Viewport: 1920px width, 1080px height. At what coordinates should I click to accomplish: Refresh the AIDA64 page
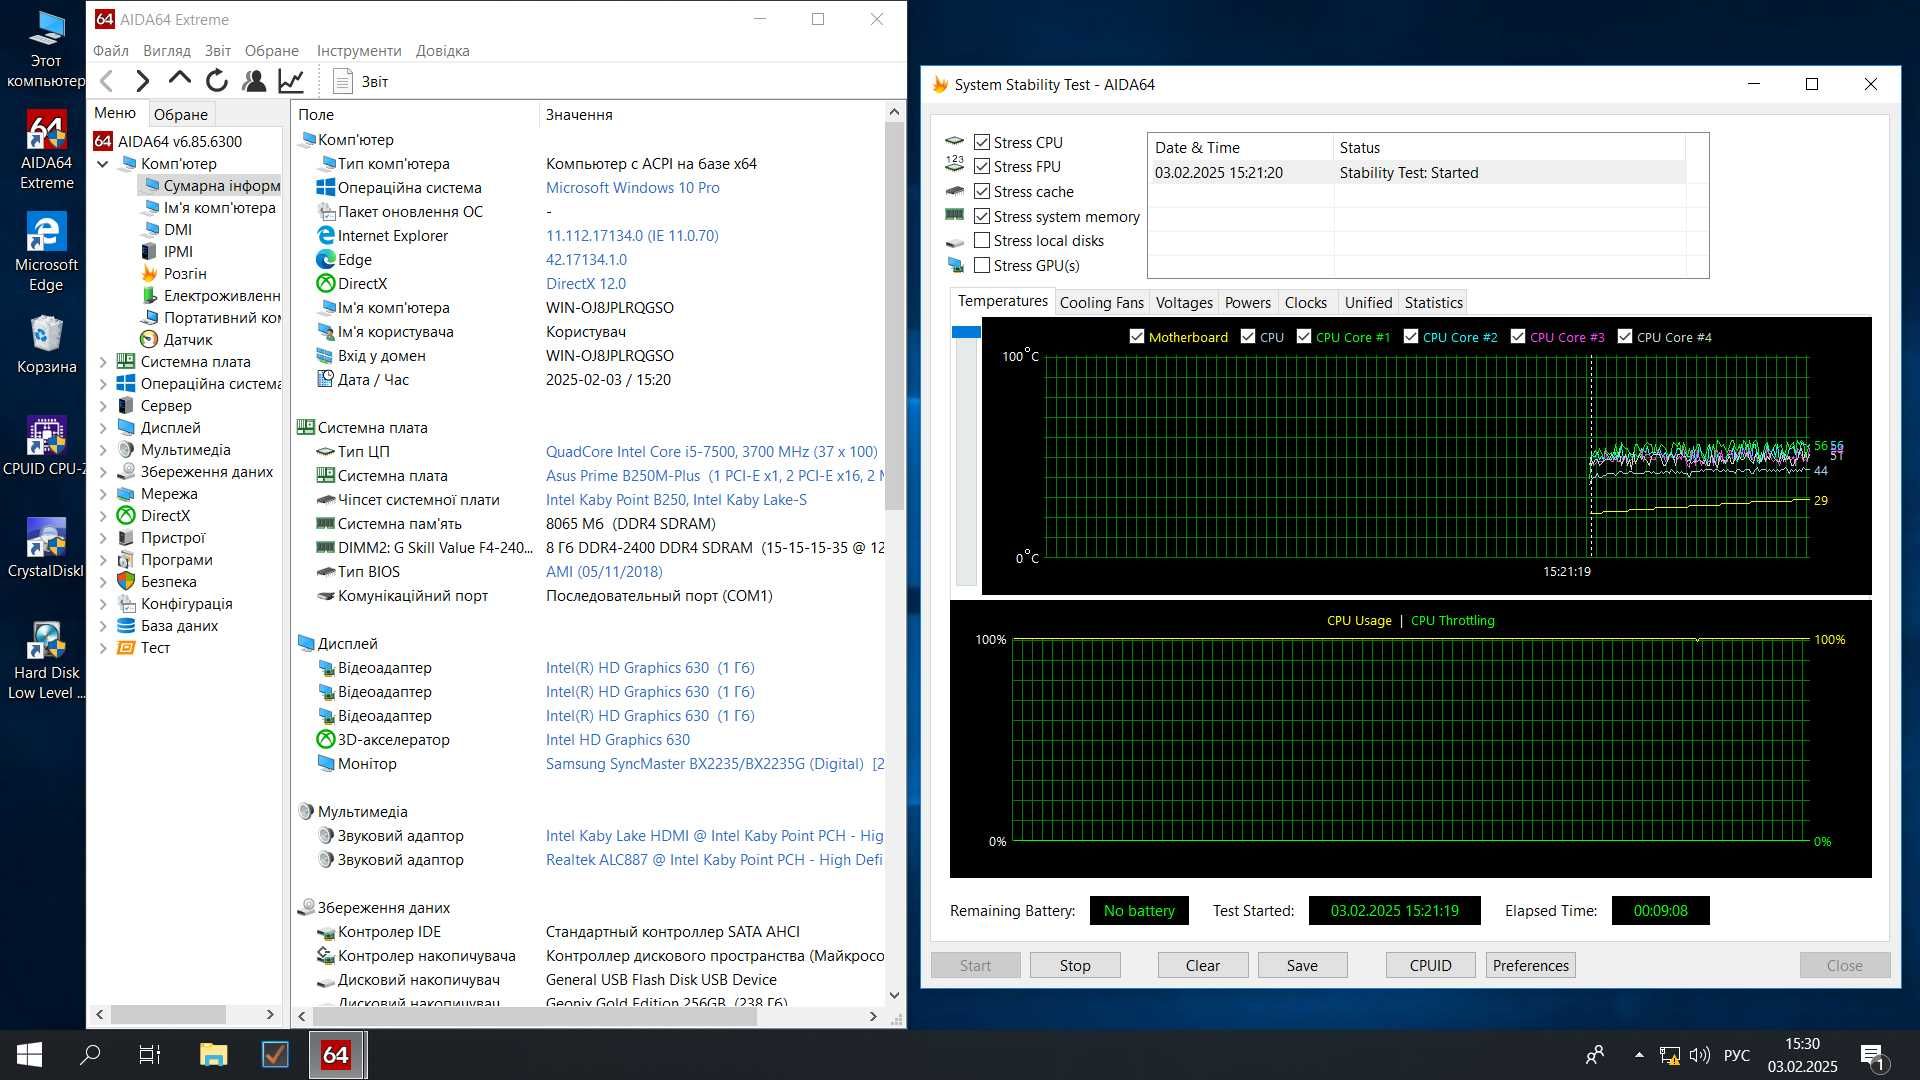pyautogui.click(x=216, y=81)
